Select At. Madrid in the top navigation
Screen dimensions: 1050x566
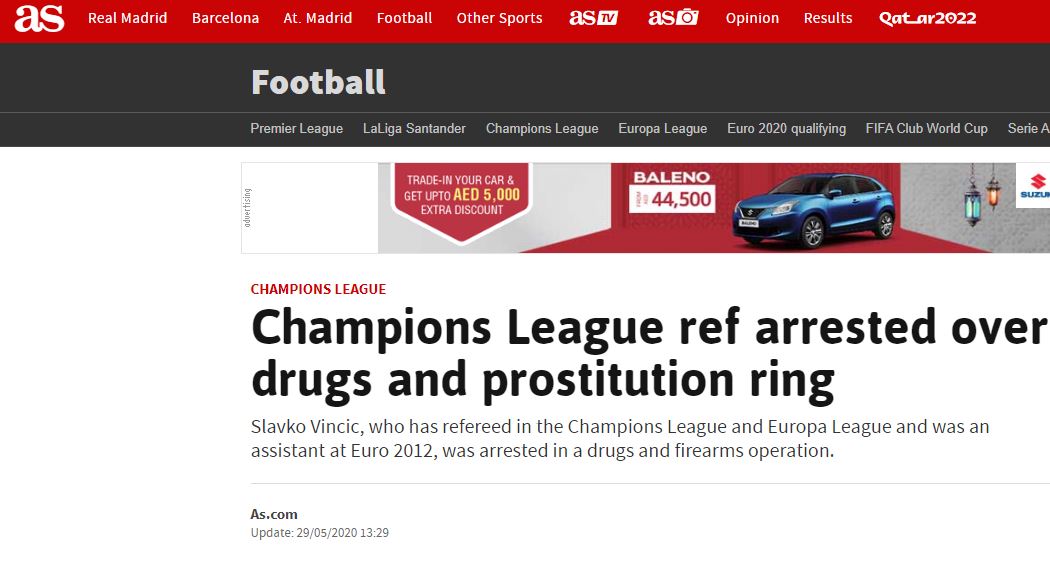(x=318, y=18)
